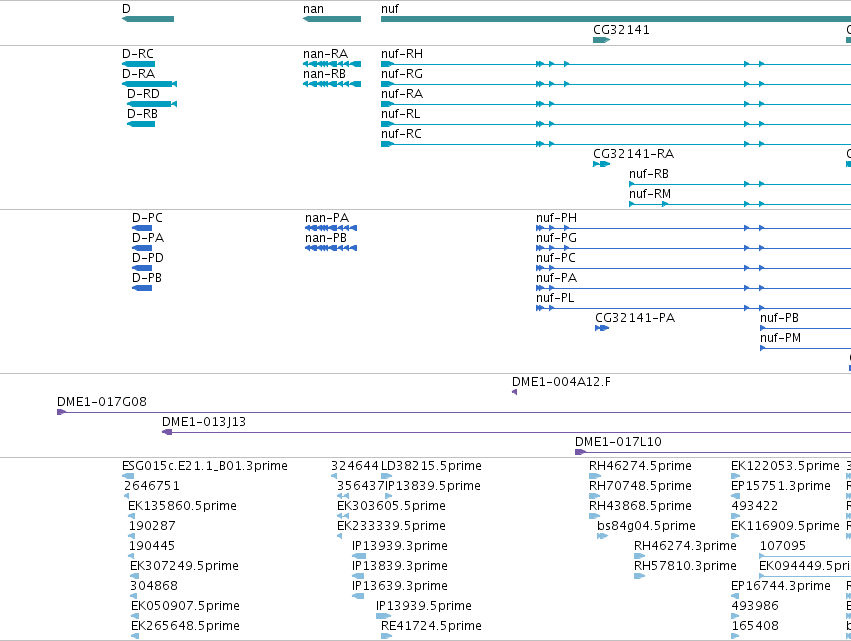The height and width of the screenshot is (641, 851).
Task: Click the EK135860.5prime EST label
Action: pyautogui.click(x=182, y=506)
